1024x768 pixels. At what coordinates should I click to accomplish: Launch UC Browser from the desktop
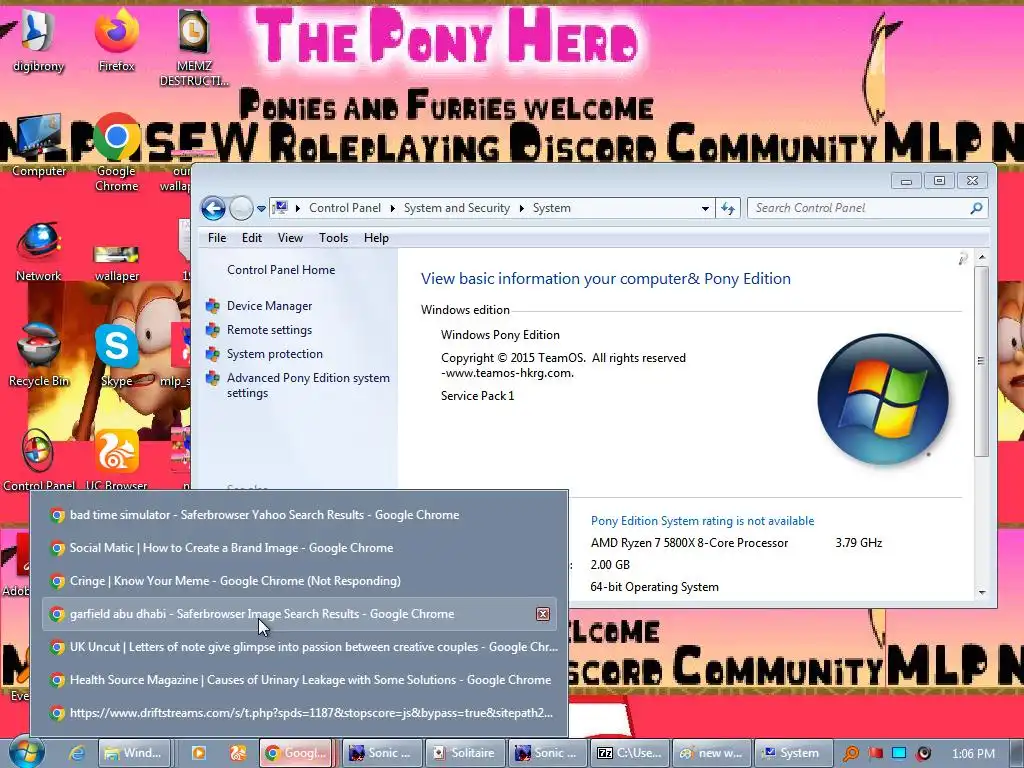(x=116, y=460)
